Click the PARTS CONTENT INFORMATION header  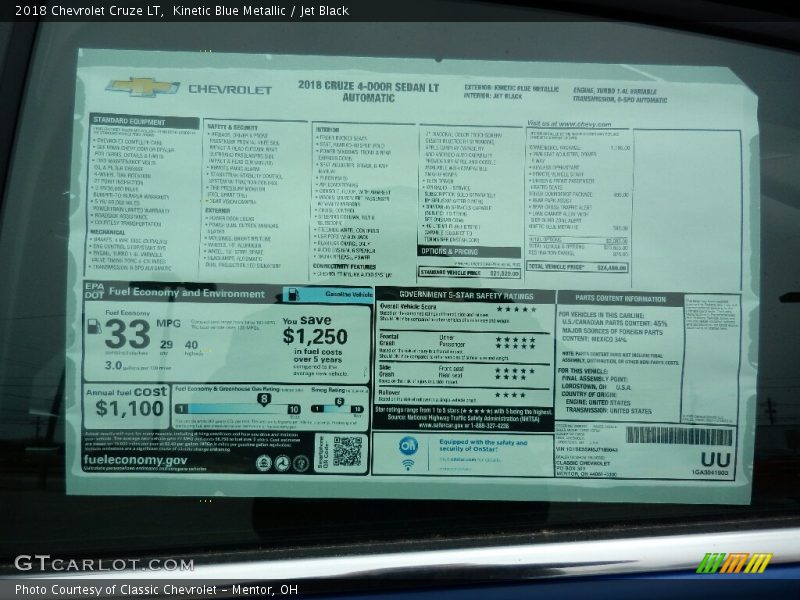coord(620,298)
